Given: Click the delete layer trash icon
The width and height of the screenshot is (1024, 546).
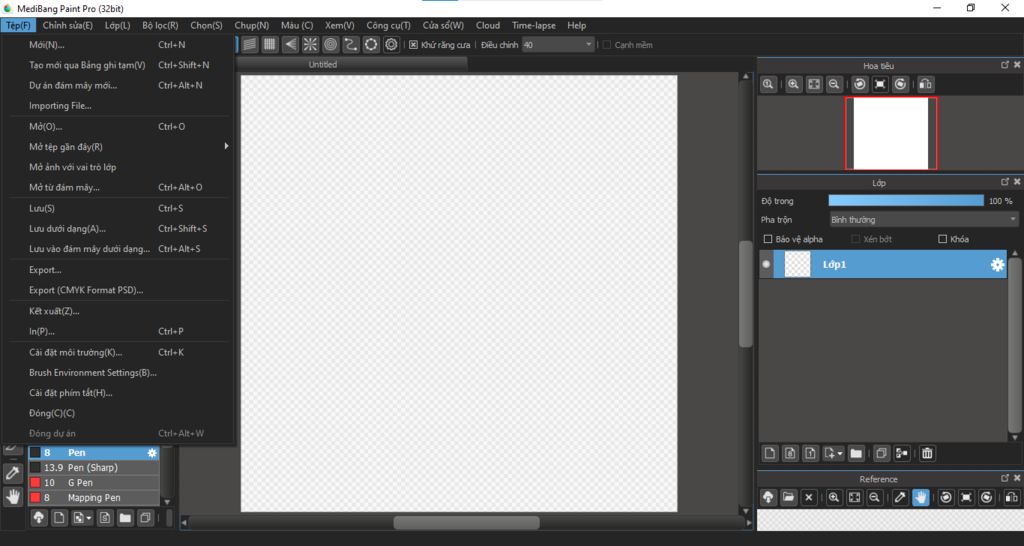Looking at the screenshot, I should pyautogui.click(x=927, y=453).
